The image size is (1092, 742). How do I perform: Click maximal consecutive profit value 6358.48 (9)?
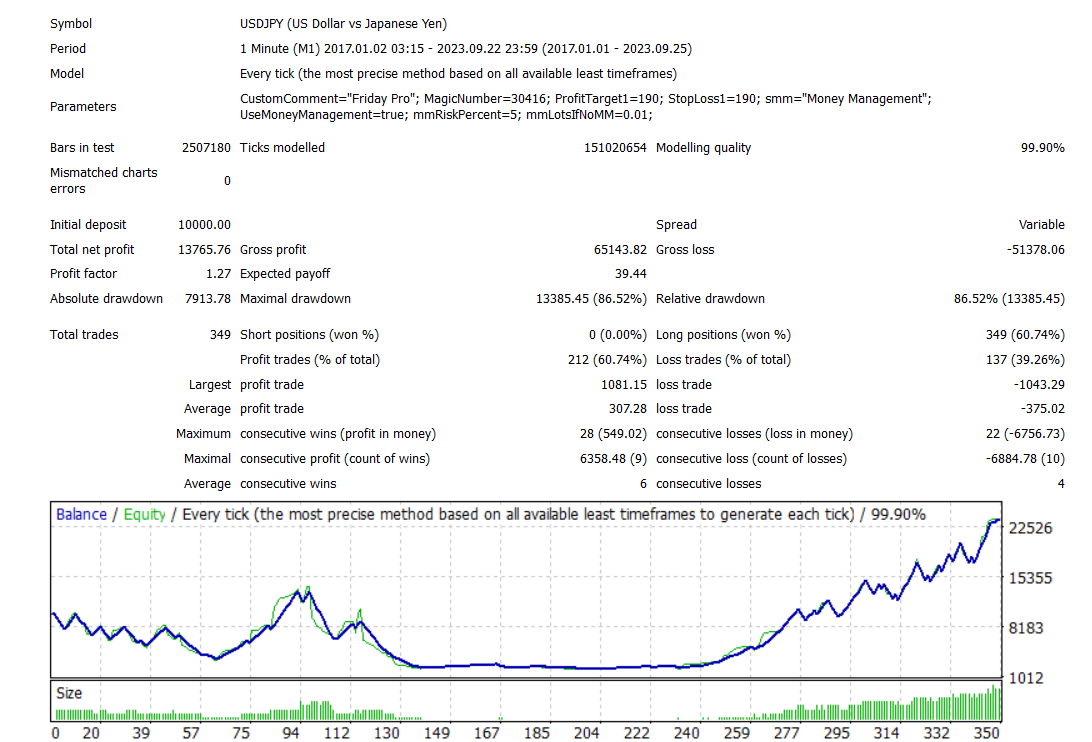(x=614, y=459)
